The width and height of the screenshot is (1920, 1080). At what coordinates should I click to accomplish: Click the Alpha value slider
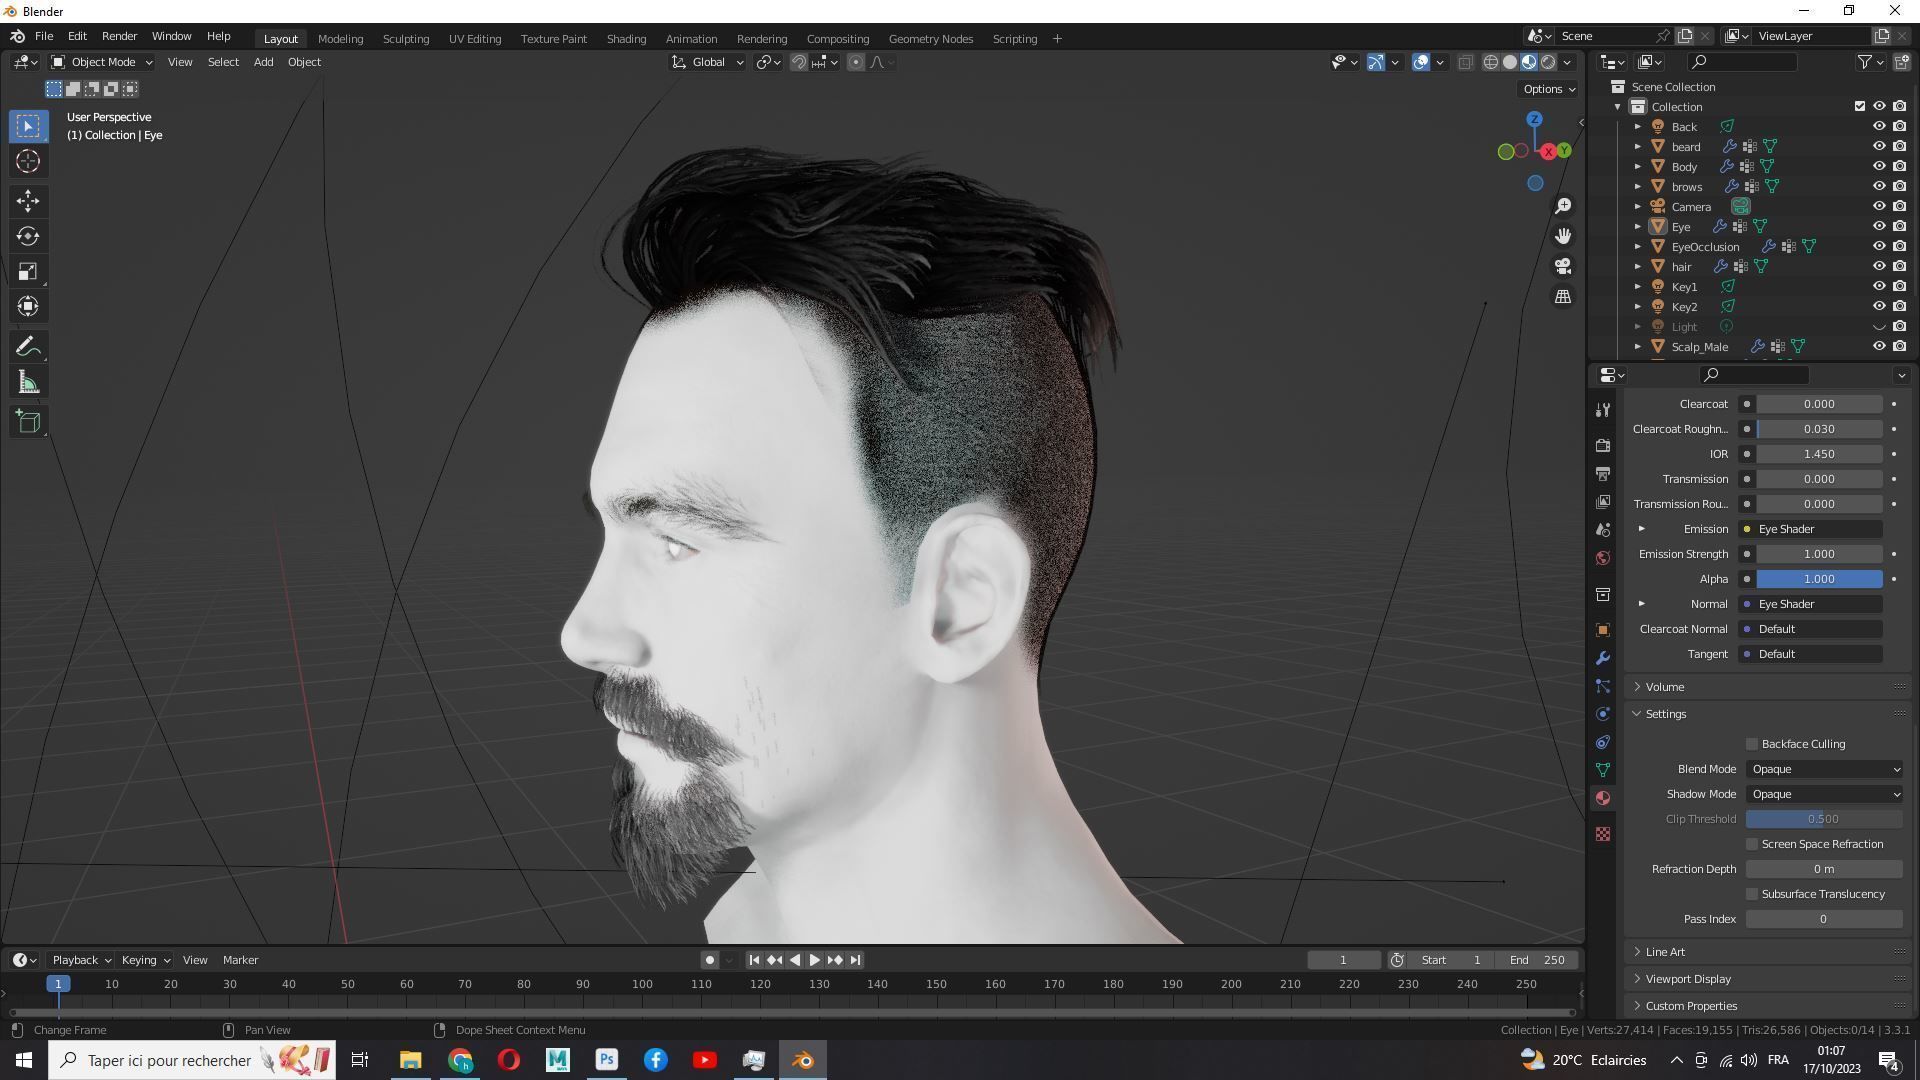(x=1819, y=579)
